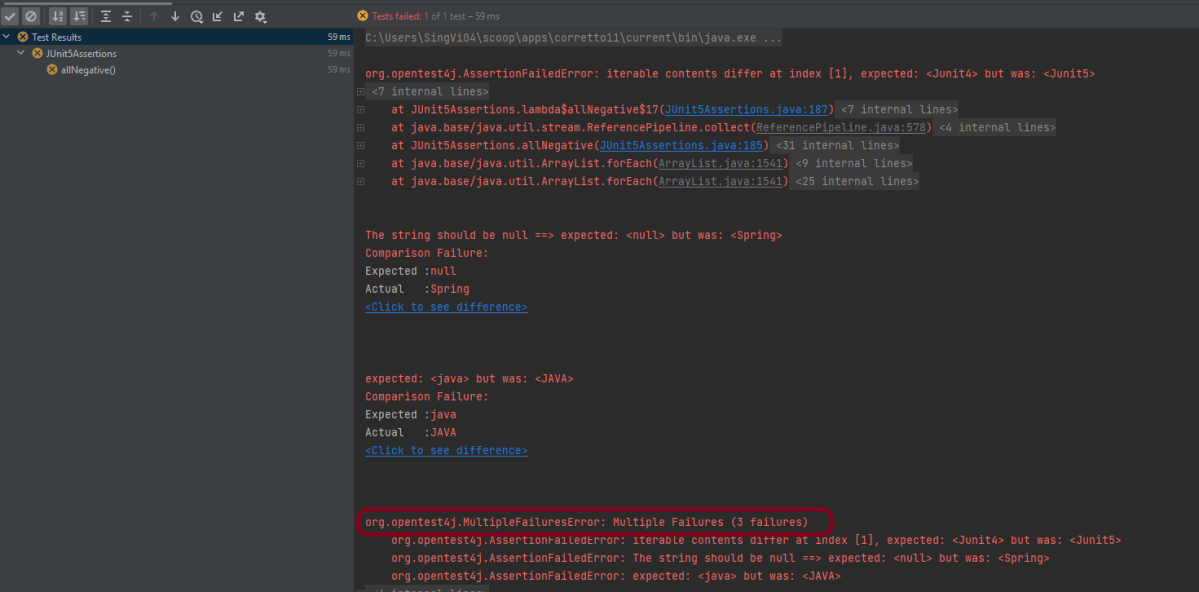Viewport: 1199px width, 592px height.
Task: Open JUnit5Assertions.java:187 stack trace link
Action: coord(747,110)
